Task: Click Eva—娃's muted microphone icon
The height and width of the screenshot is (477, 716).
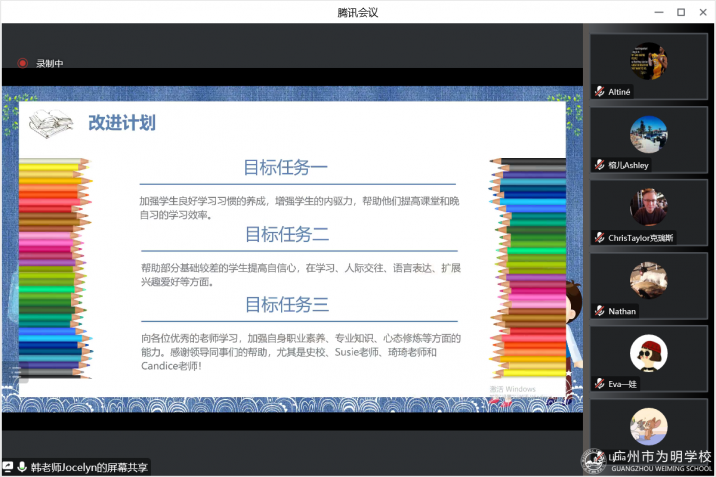Action: coord(600,384)
